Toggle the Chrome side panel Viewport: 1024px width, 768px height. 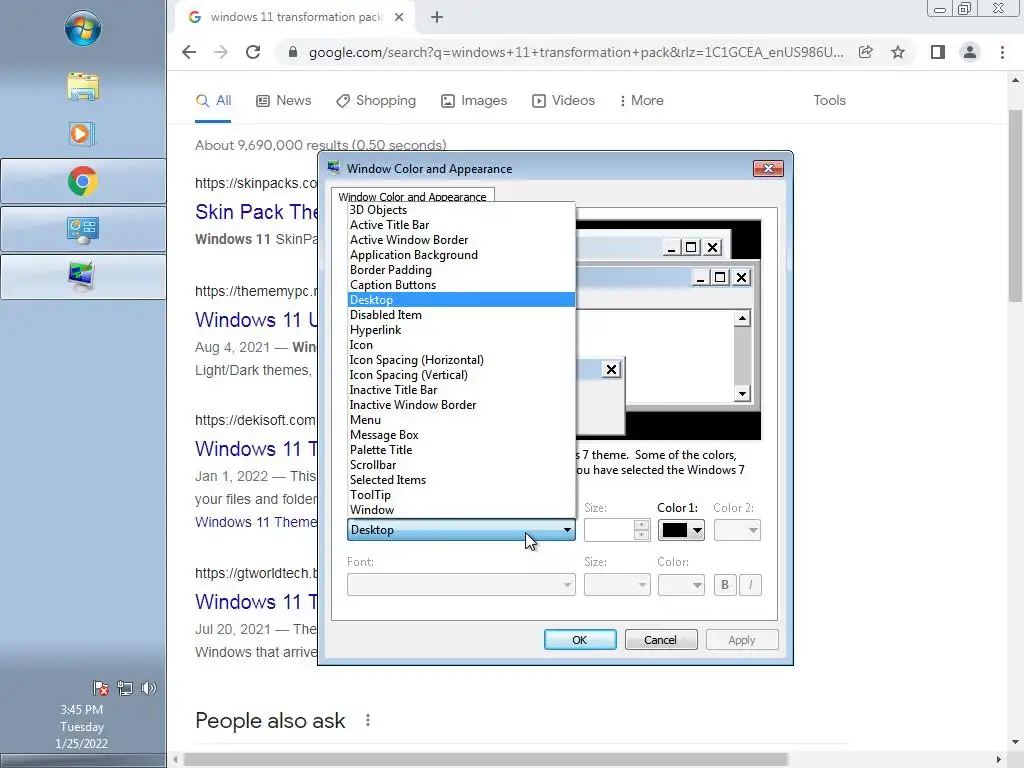(938, 52)
